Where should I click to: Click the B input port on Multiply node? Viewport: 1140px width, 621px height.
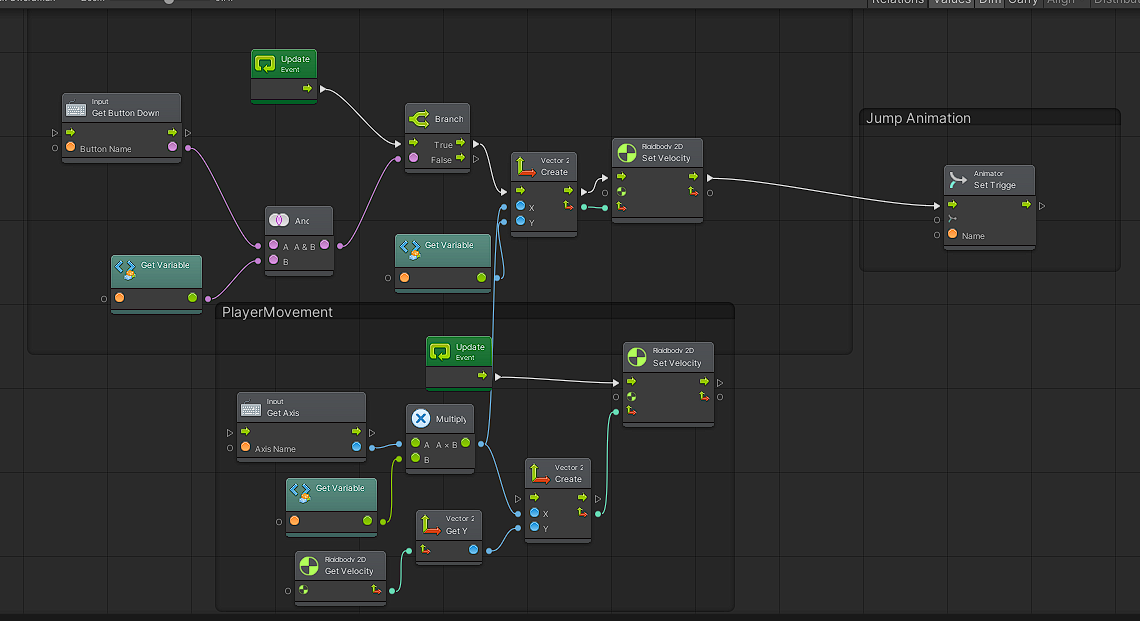point(415,458)
